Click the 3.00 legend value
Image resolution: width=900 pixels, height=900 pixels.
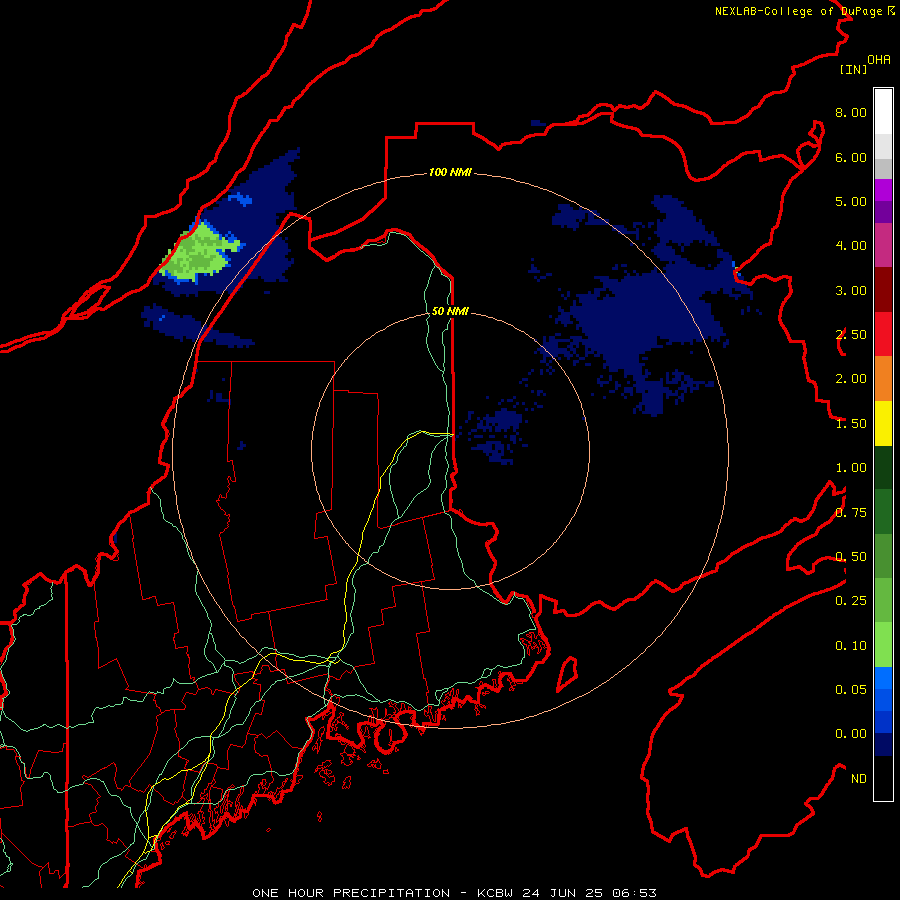851,290
